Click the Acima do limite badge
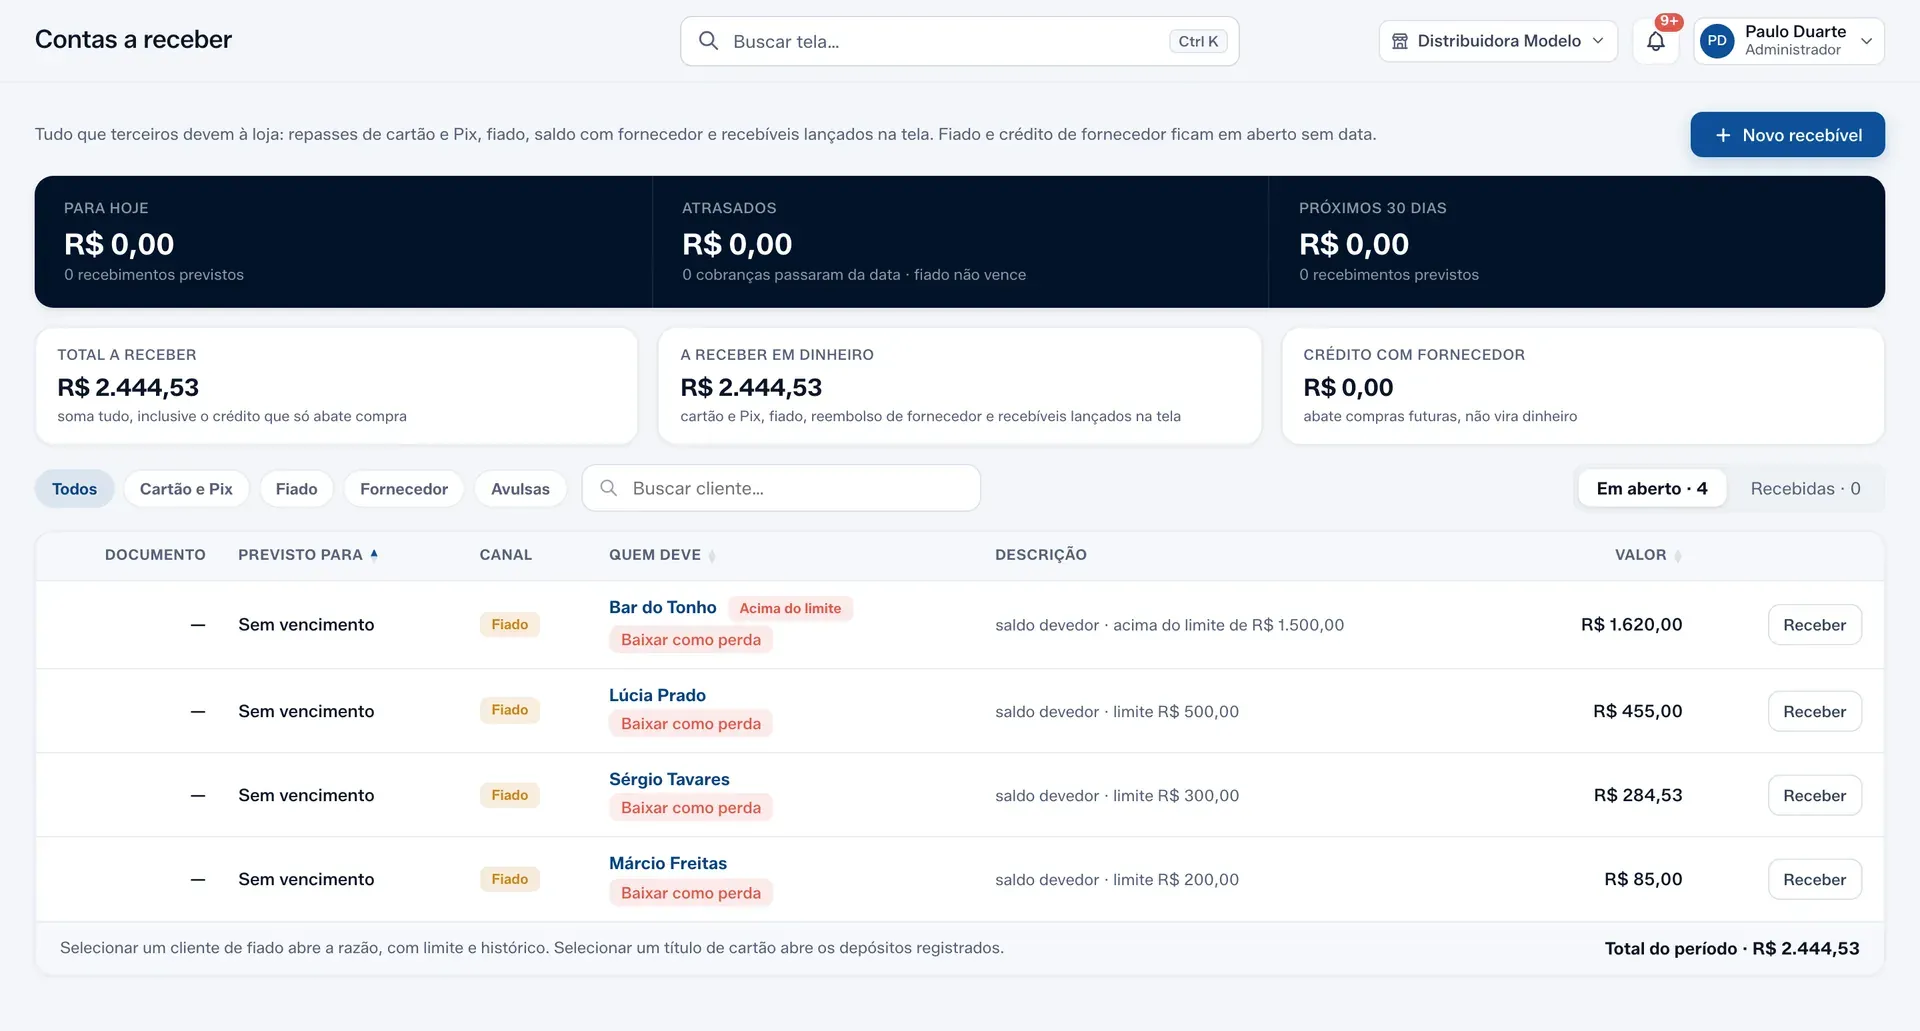 [790, 608]
